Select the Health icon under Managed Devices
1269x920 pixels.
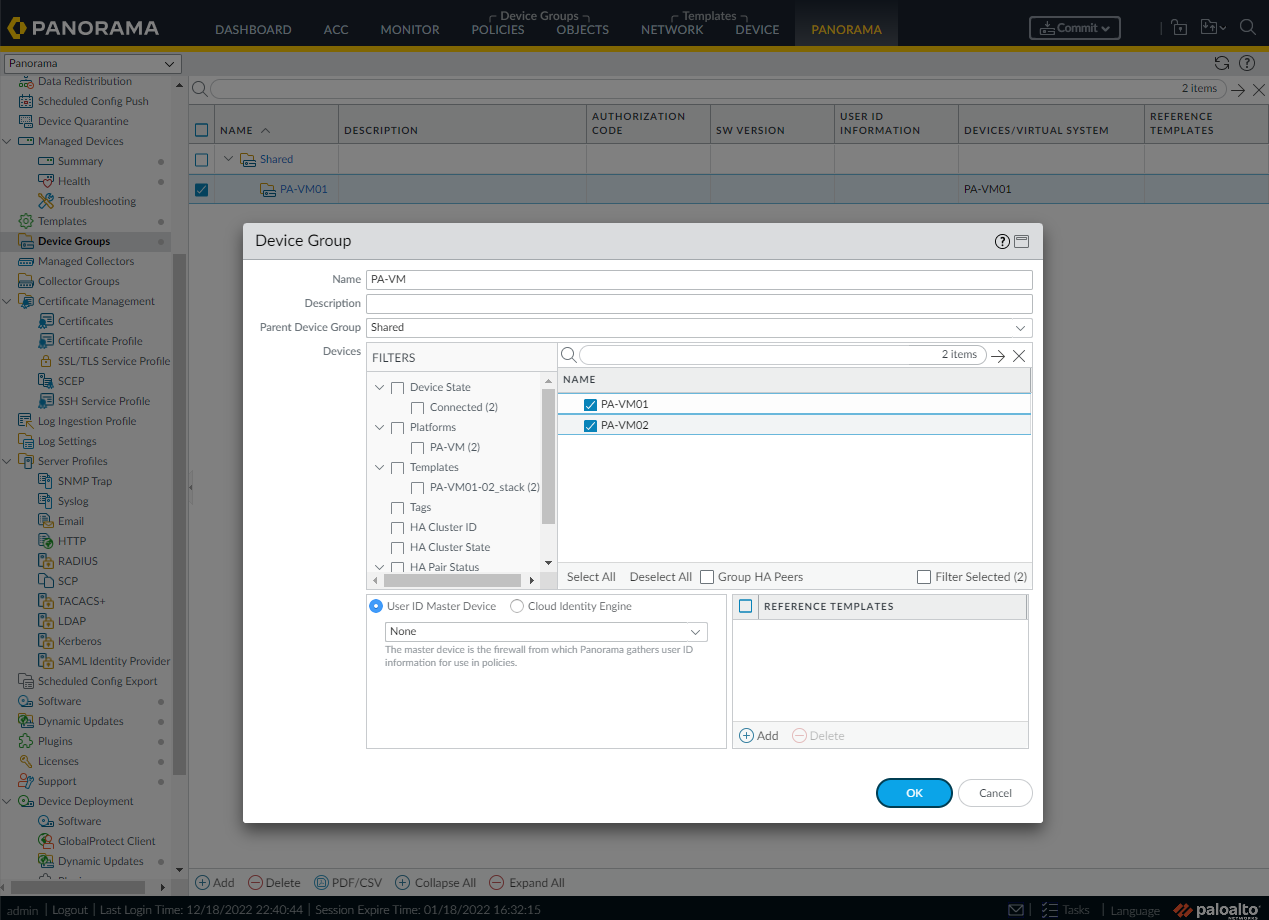pyautogui.click(x=45, y=181)
